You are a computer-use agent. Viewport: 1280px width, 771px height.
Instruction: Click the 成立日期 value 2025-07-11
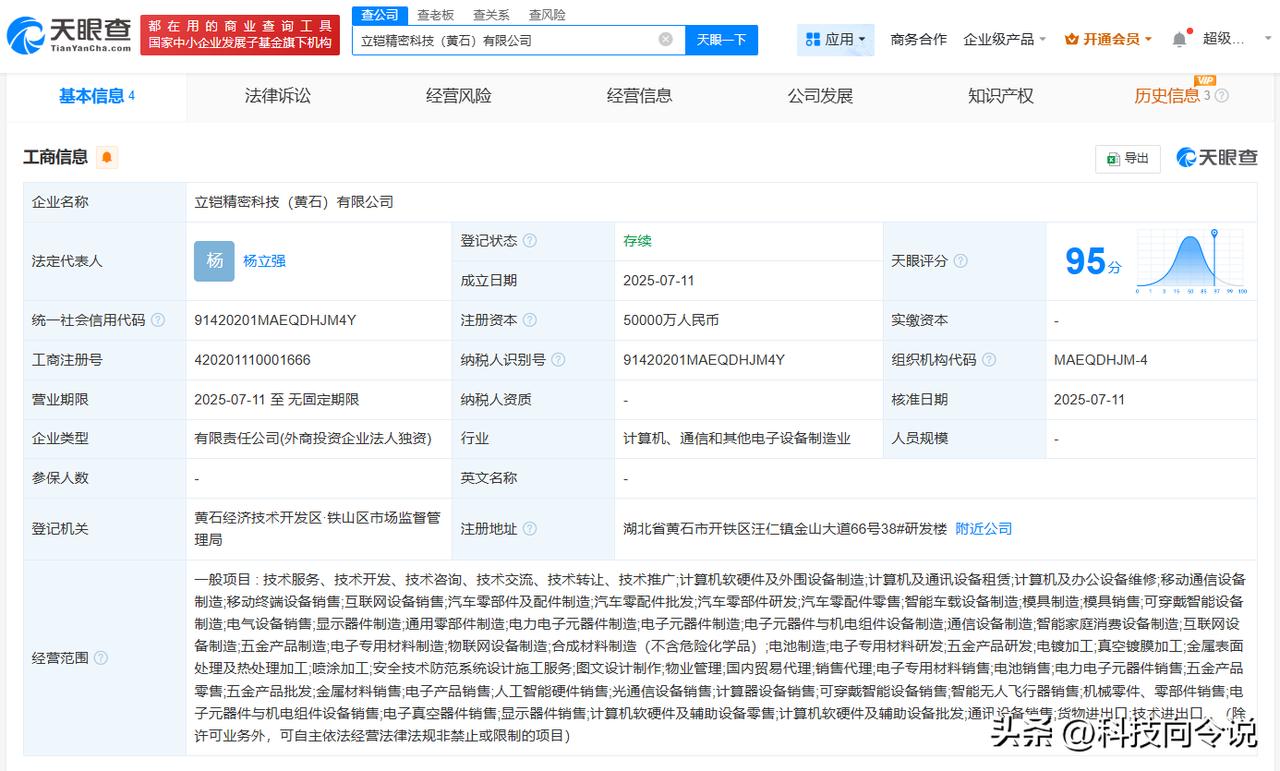point(658,281)
